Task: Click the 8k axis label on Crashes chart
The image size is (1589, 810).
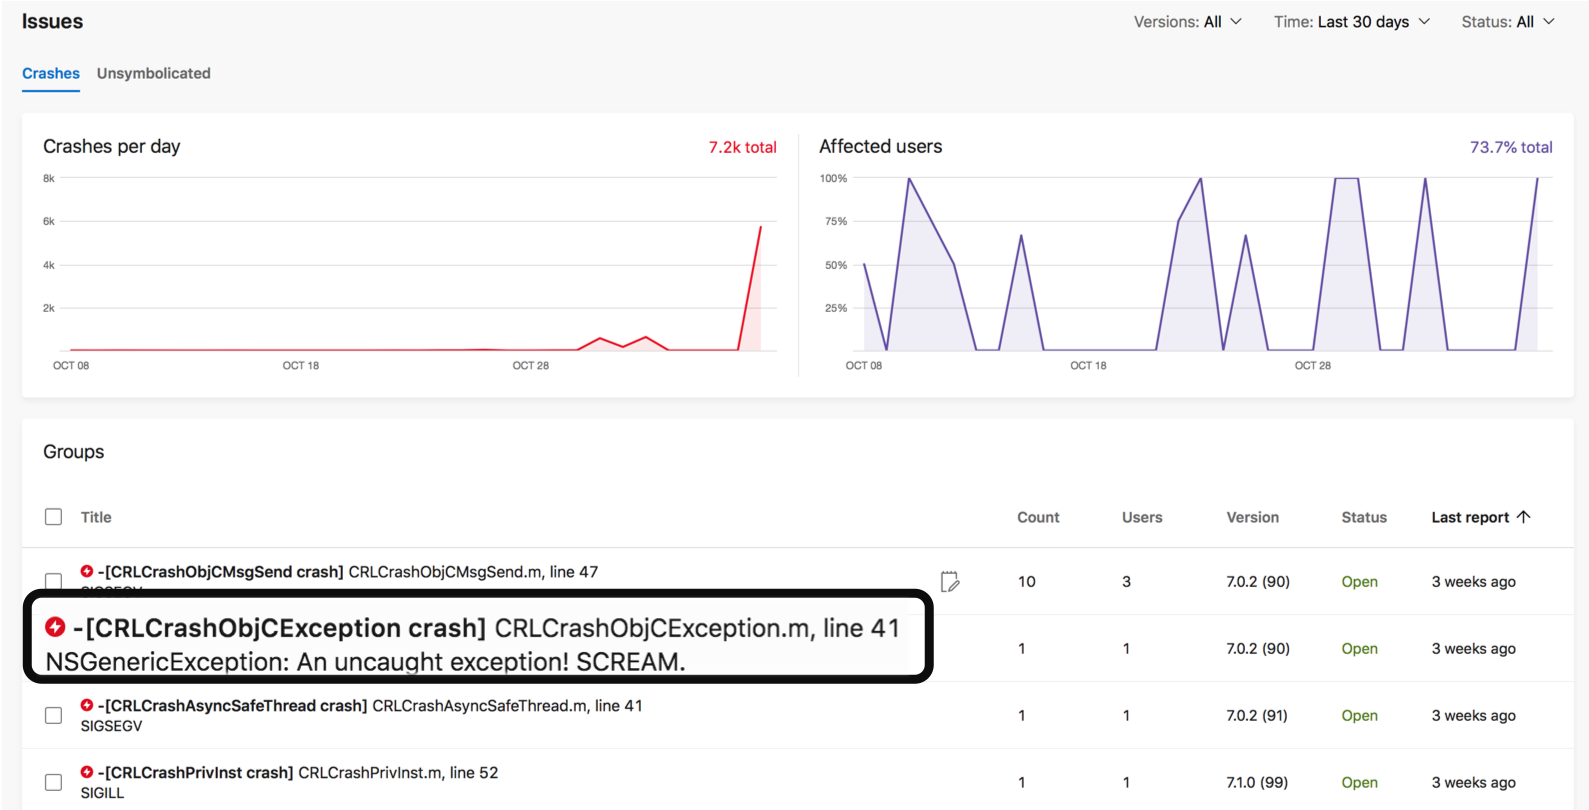Action: [x=49, y=178]
